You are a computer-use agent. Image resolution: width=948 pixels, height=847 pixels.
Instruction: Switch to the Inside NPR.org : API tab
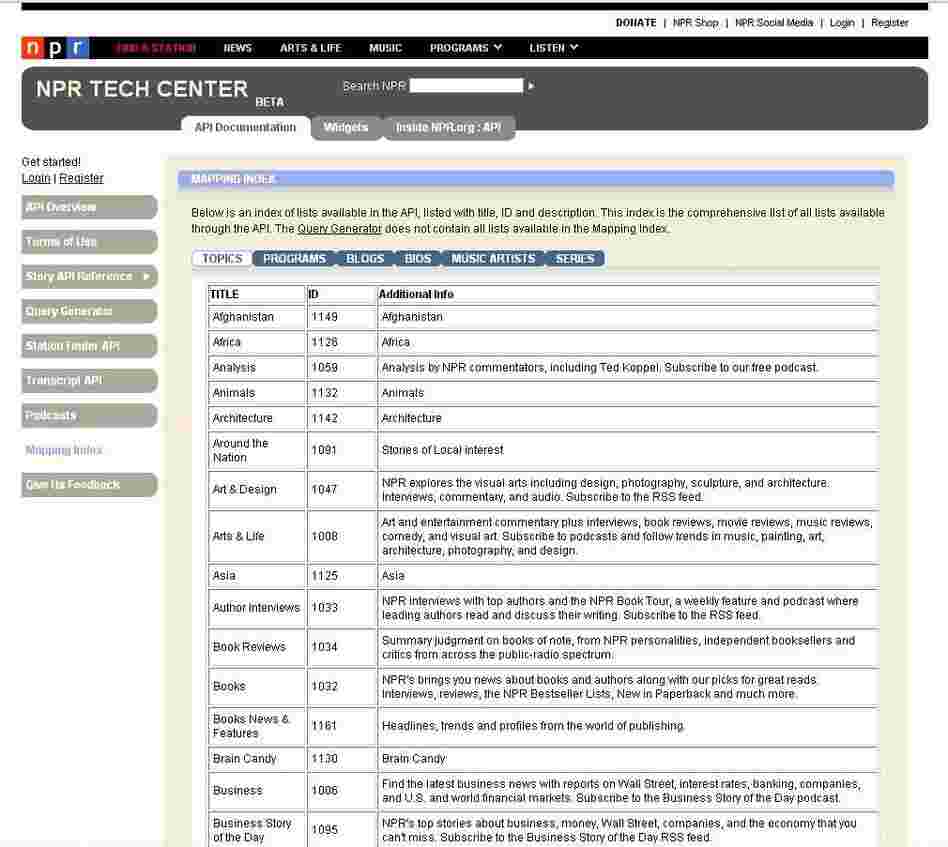[449, 128]
